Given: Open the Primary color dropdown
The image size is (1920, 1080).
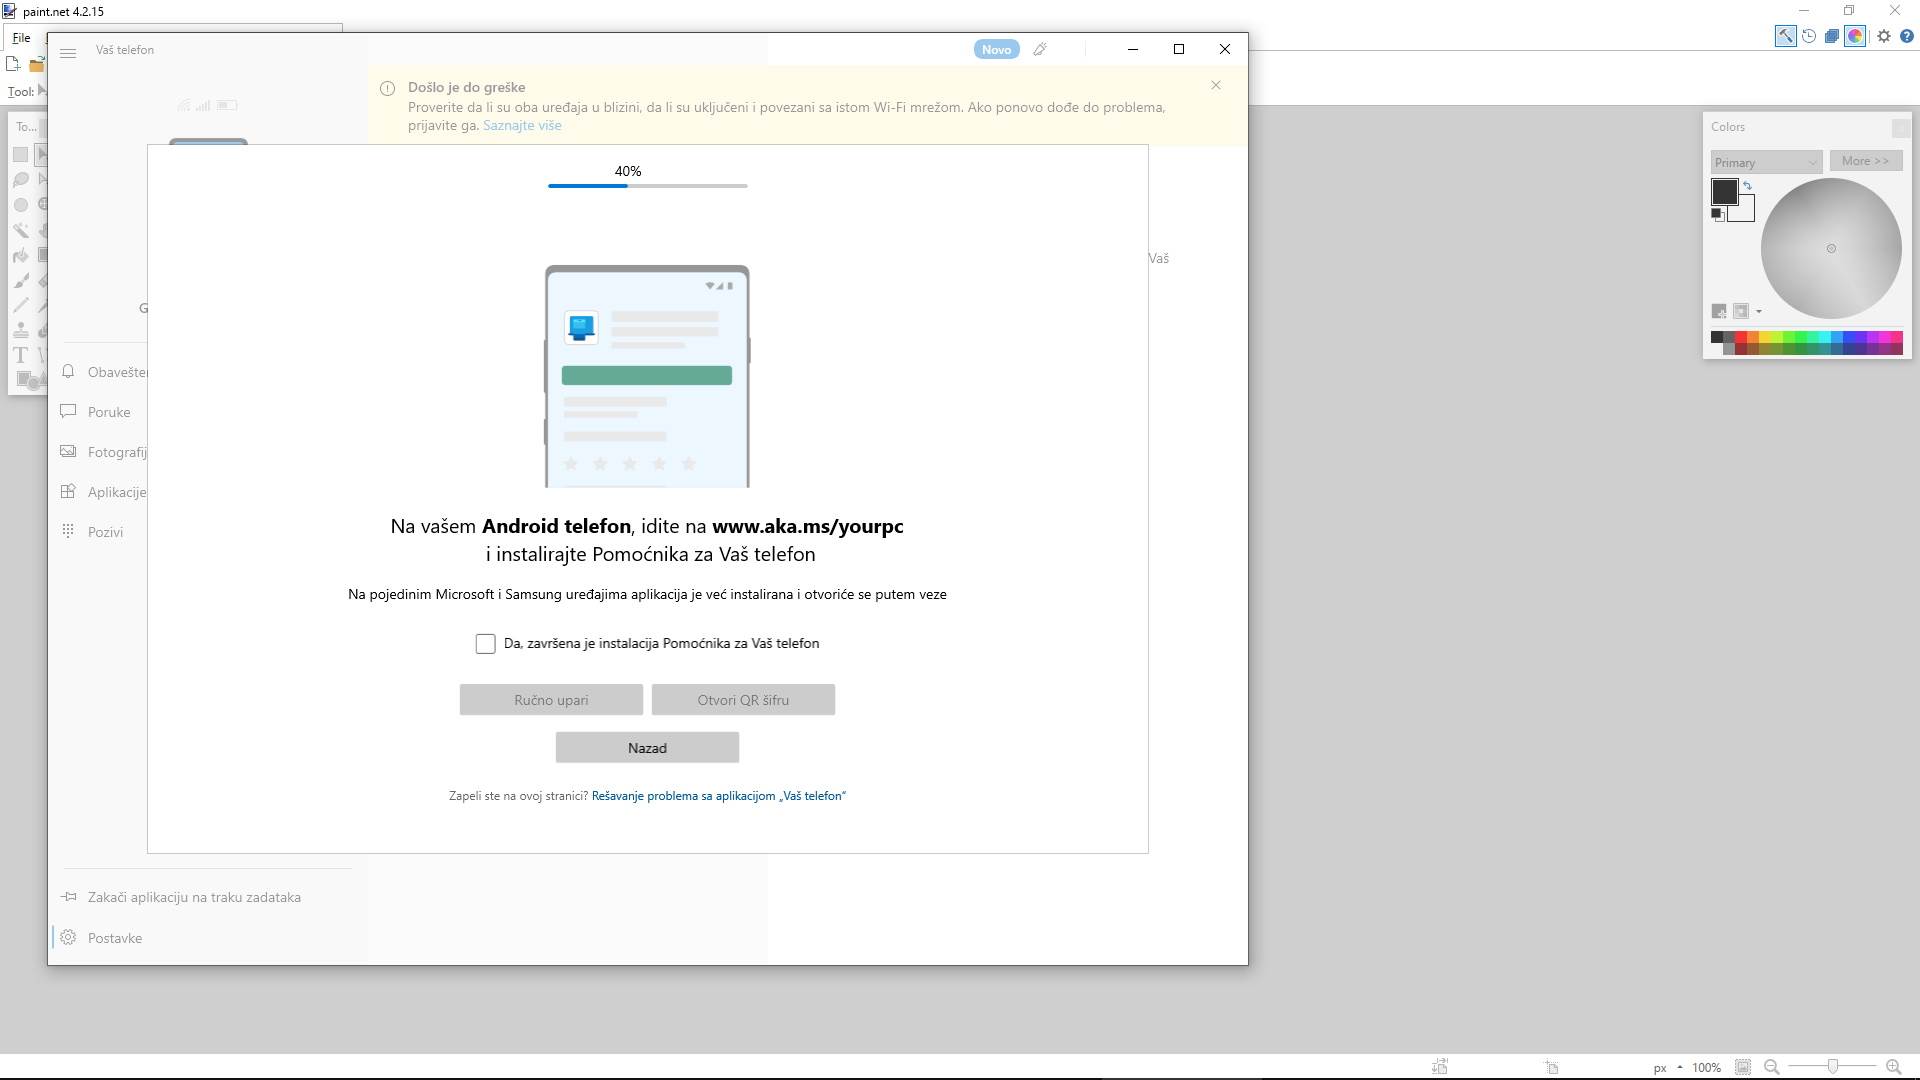Looking at the screenshot, I should pyautogui.click(x=1766, y=162).
